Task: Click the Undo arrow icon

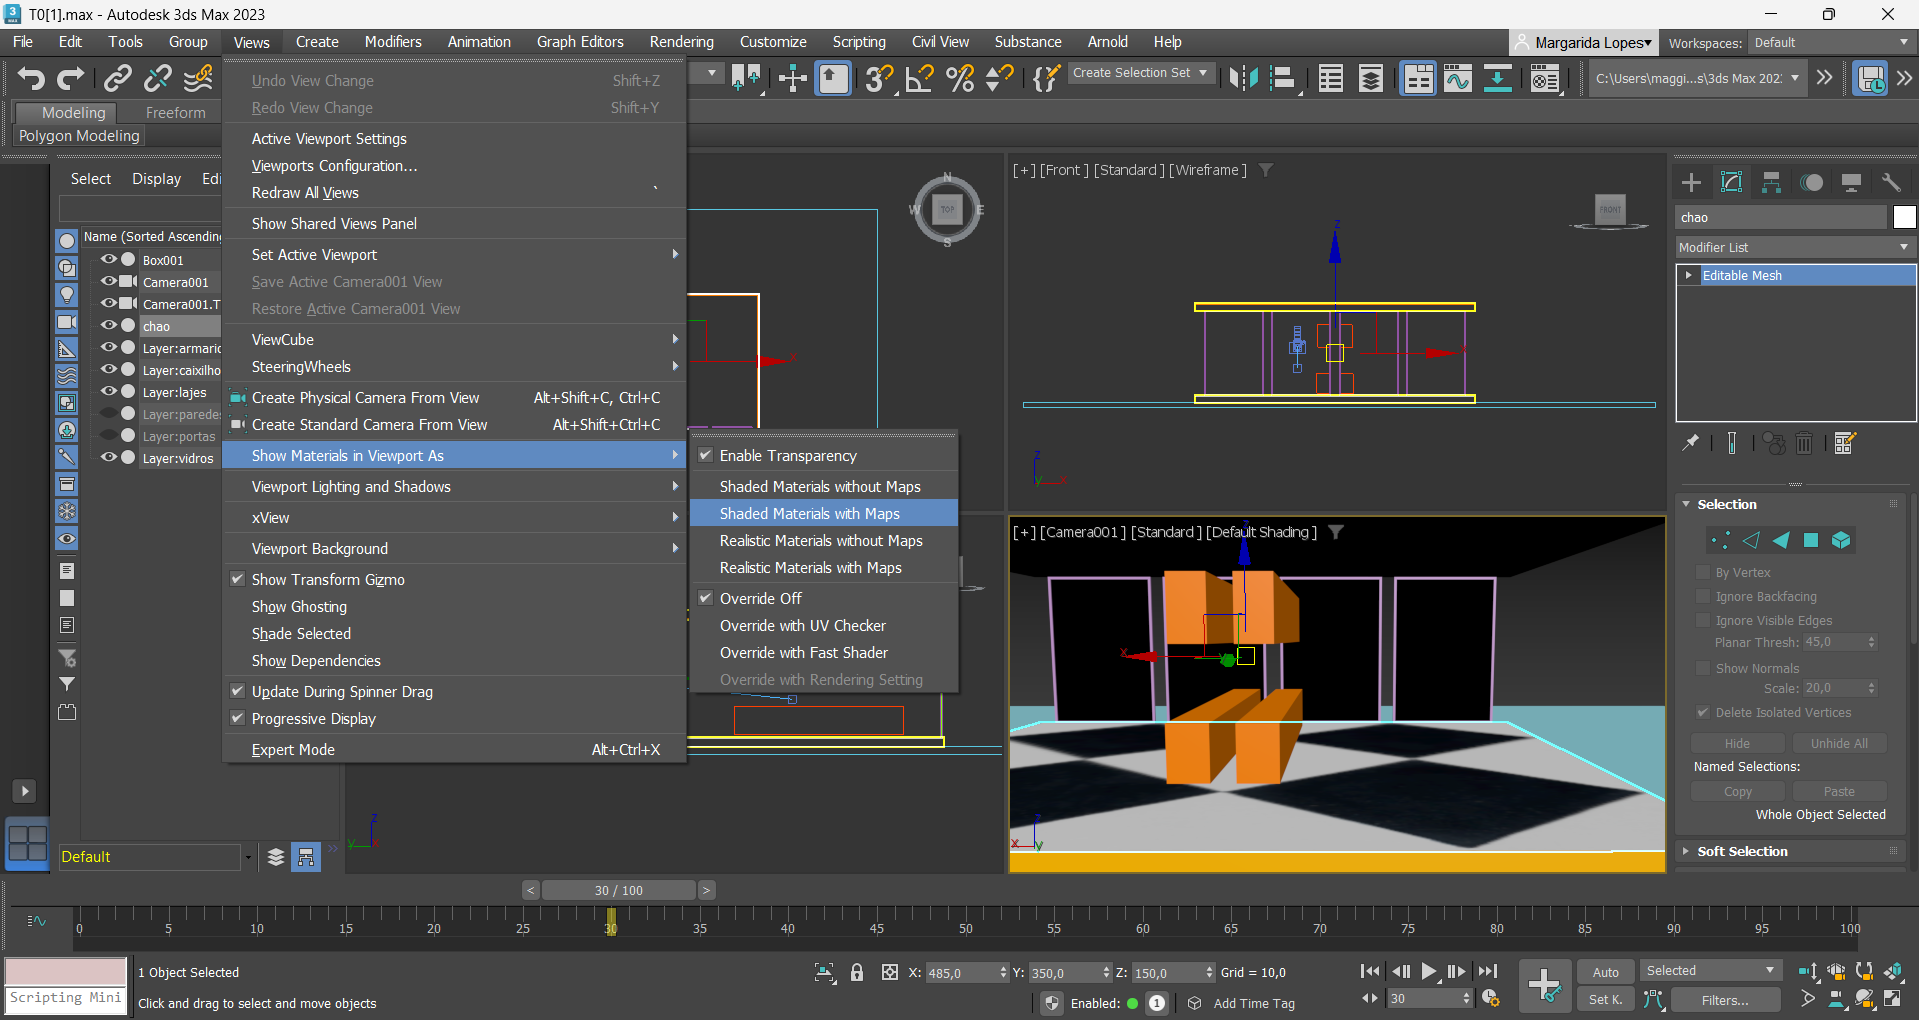Action: coord(31,78)
